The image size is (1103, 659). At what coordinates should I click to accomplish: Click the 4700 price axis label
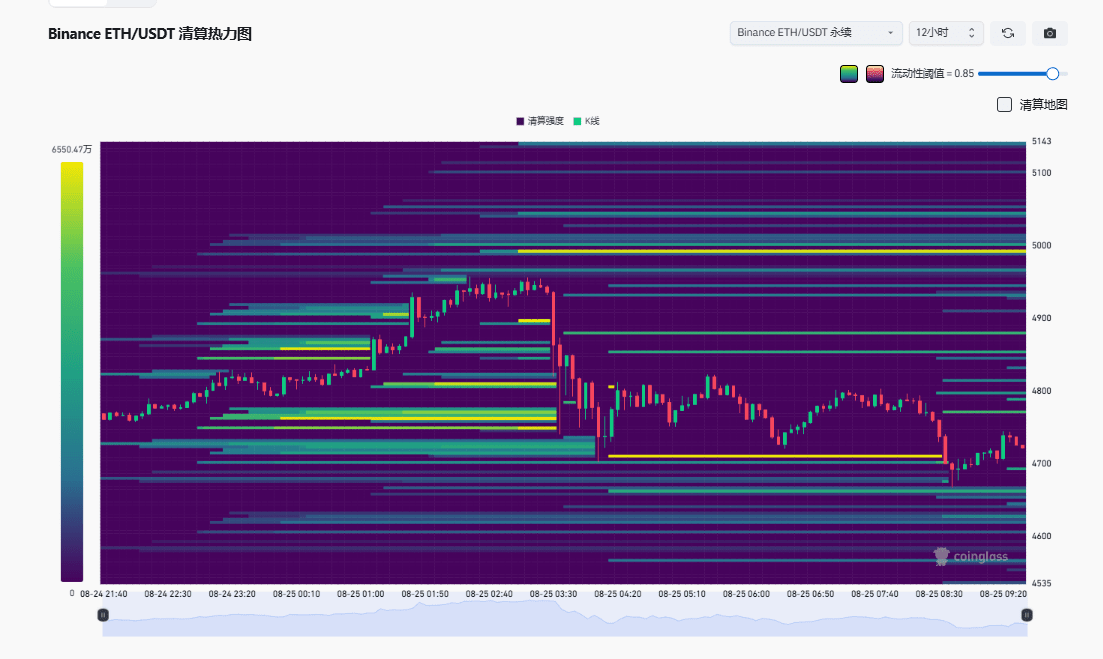click(1041, 463)
